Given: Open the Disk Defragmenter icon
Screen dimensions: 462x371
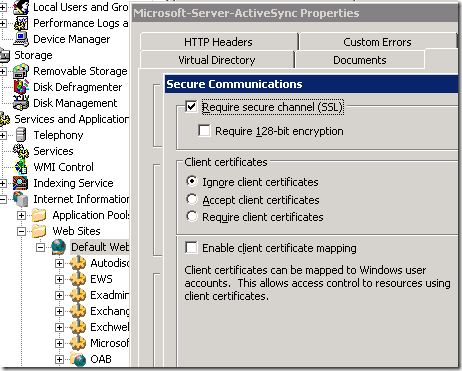Looking at the screenshot, I should pos(21,87).
